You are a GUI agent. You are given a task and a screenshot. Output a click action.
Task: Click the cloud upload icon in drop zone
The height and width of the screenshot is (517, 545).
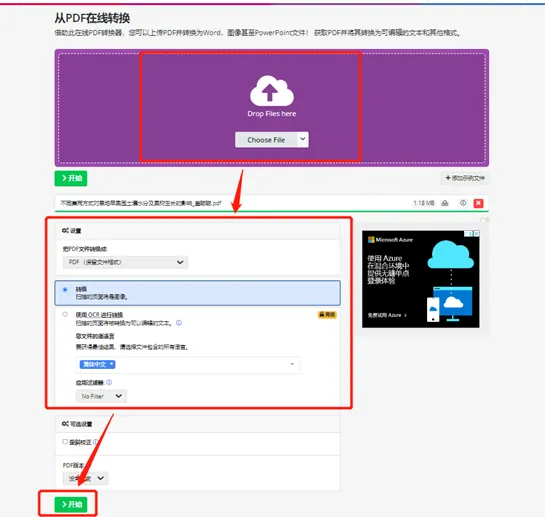[x=272, y=91]
